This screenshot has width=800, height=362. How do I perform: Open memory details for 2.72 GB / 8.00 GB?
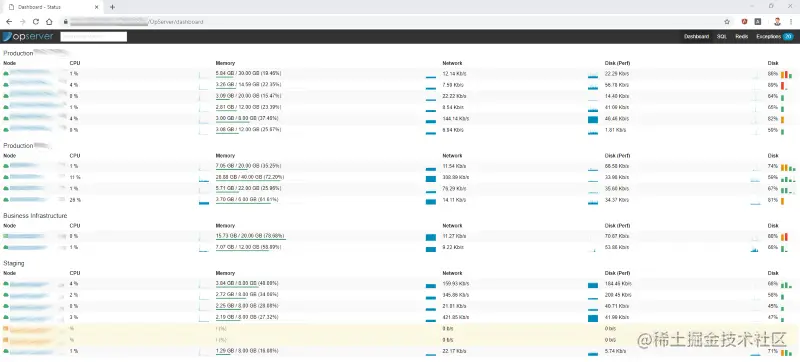pyautogui.click(x=247, y=295)
